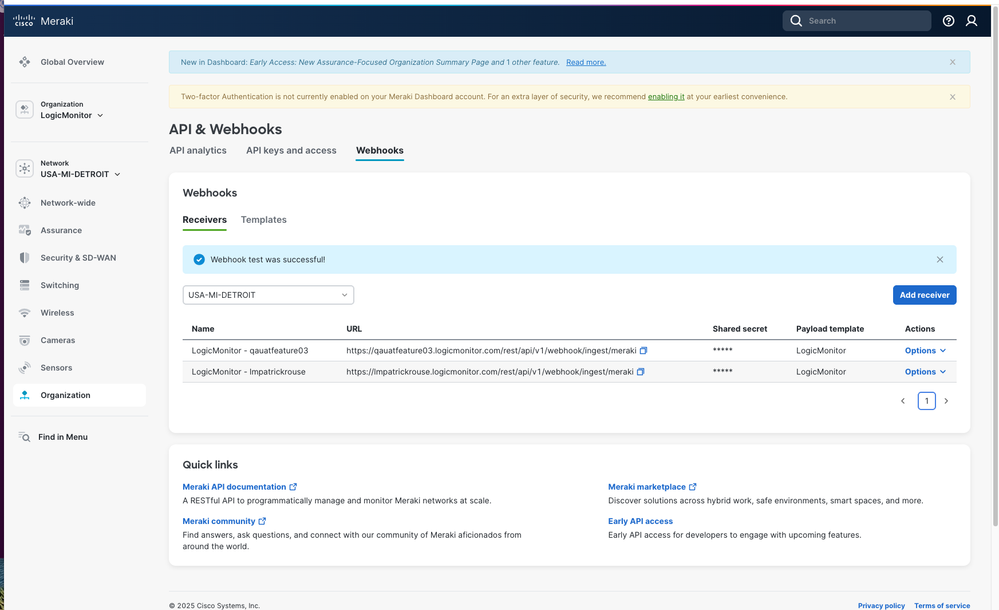The height and width of the screenshot is (610, 999).
Task: Expand the Organization LogicMonitor switcher
Action: (100, 115)
